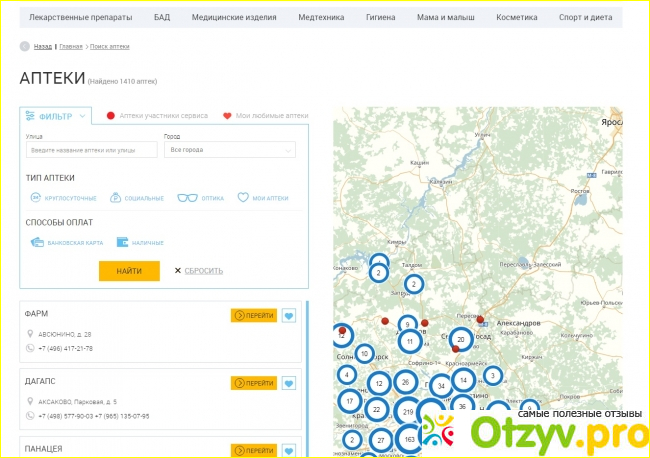Click the Сбросить reset link
Image resolution: width=650 pixels, height=458 pixels.
pos(198,271)
